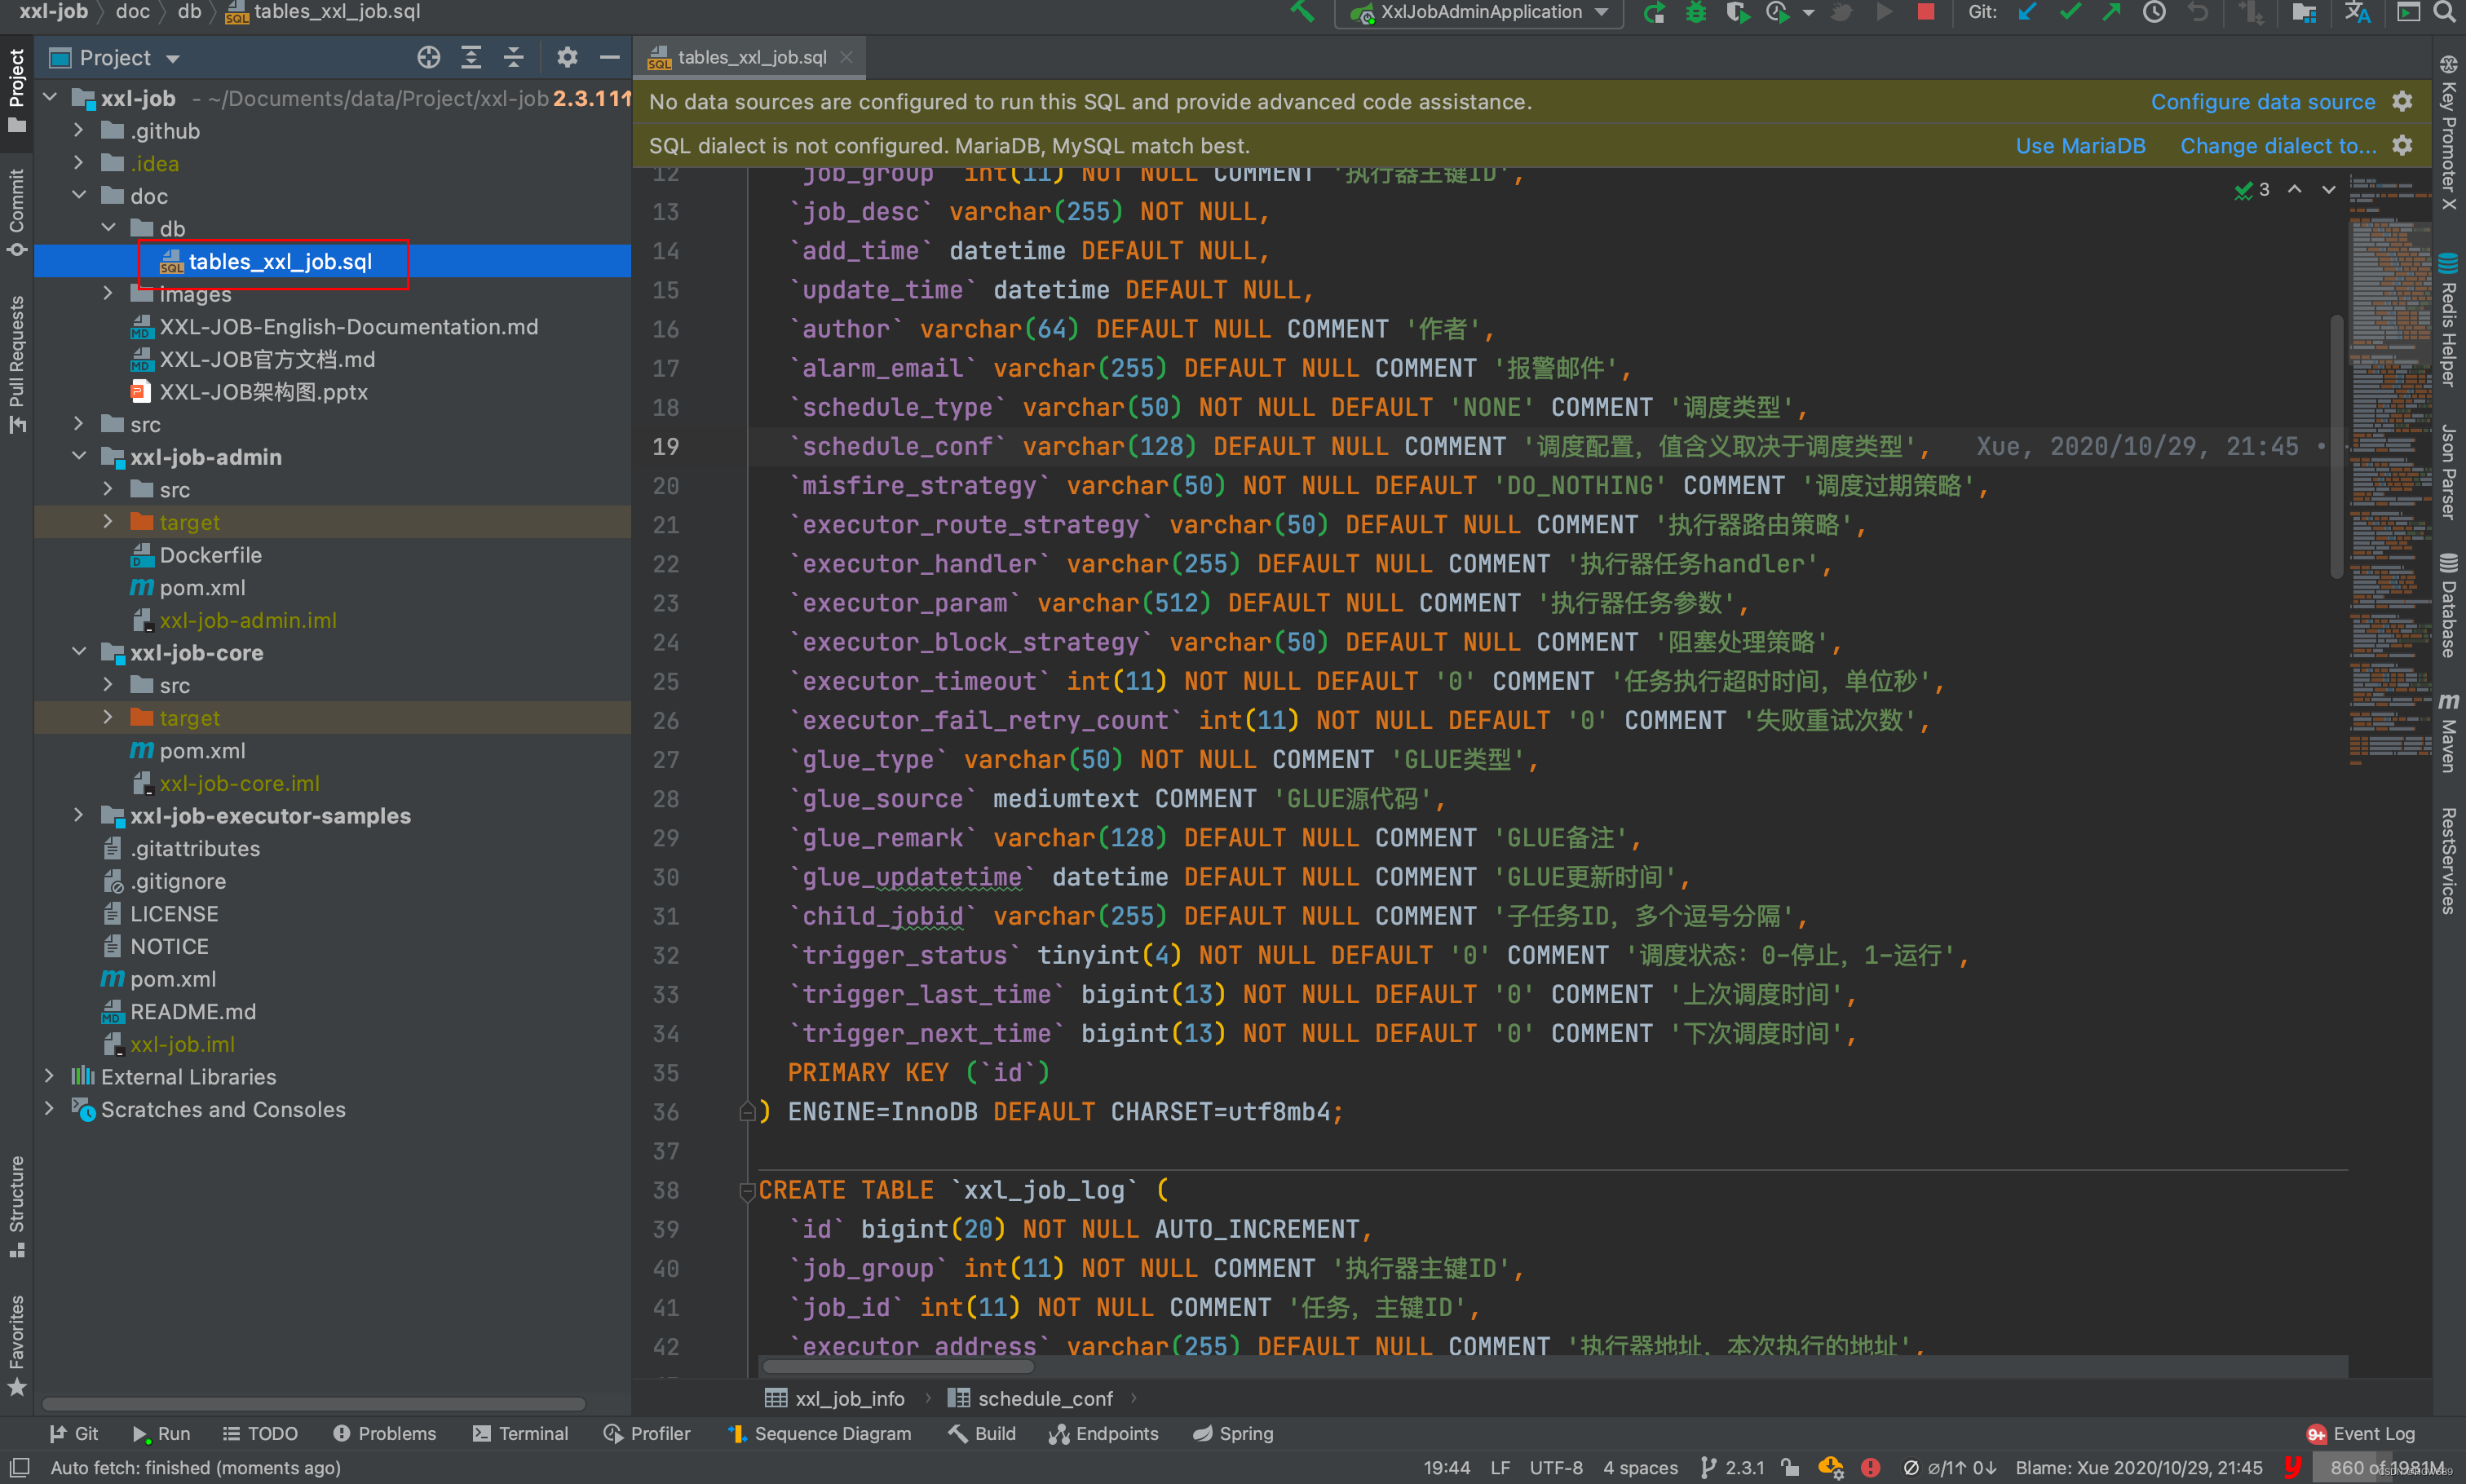The height and width of the screenshot is (1484, 2466).
Task: Expand the .idea folder
Action: point(79,163)
